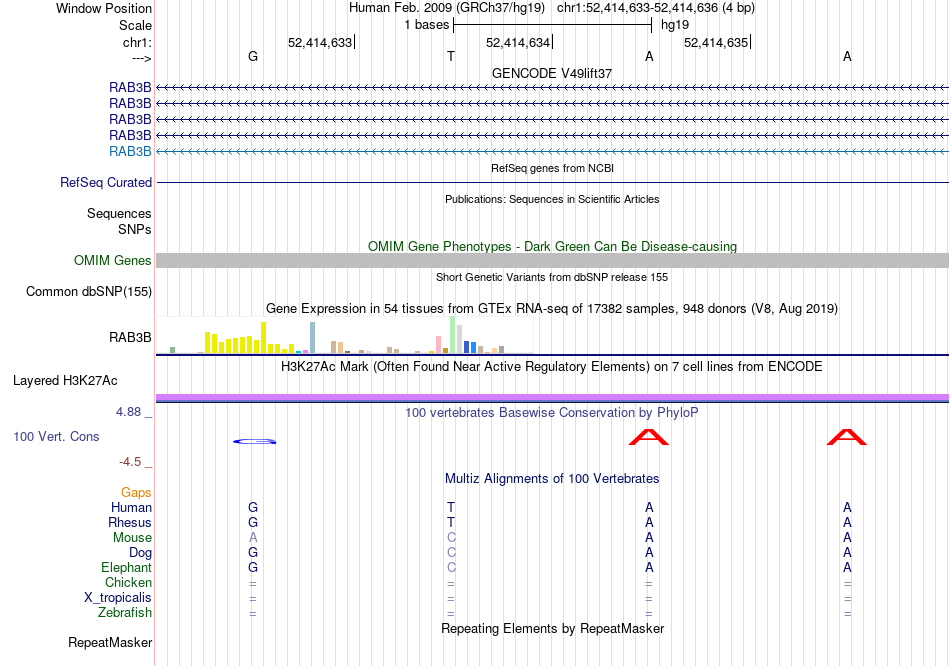Viewport: 950px width, 666px height.
Task: Click Publications: Sequences in Scientific Articles title
Action: click(x=552, y=199)
